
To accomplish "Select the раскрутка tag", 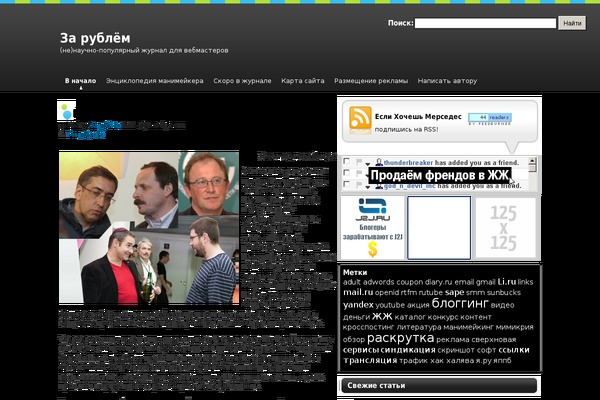I will coord(400,338).
